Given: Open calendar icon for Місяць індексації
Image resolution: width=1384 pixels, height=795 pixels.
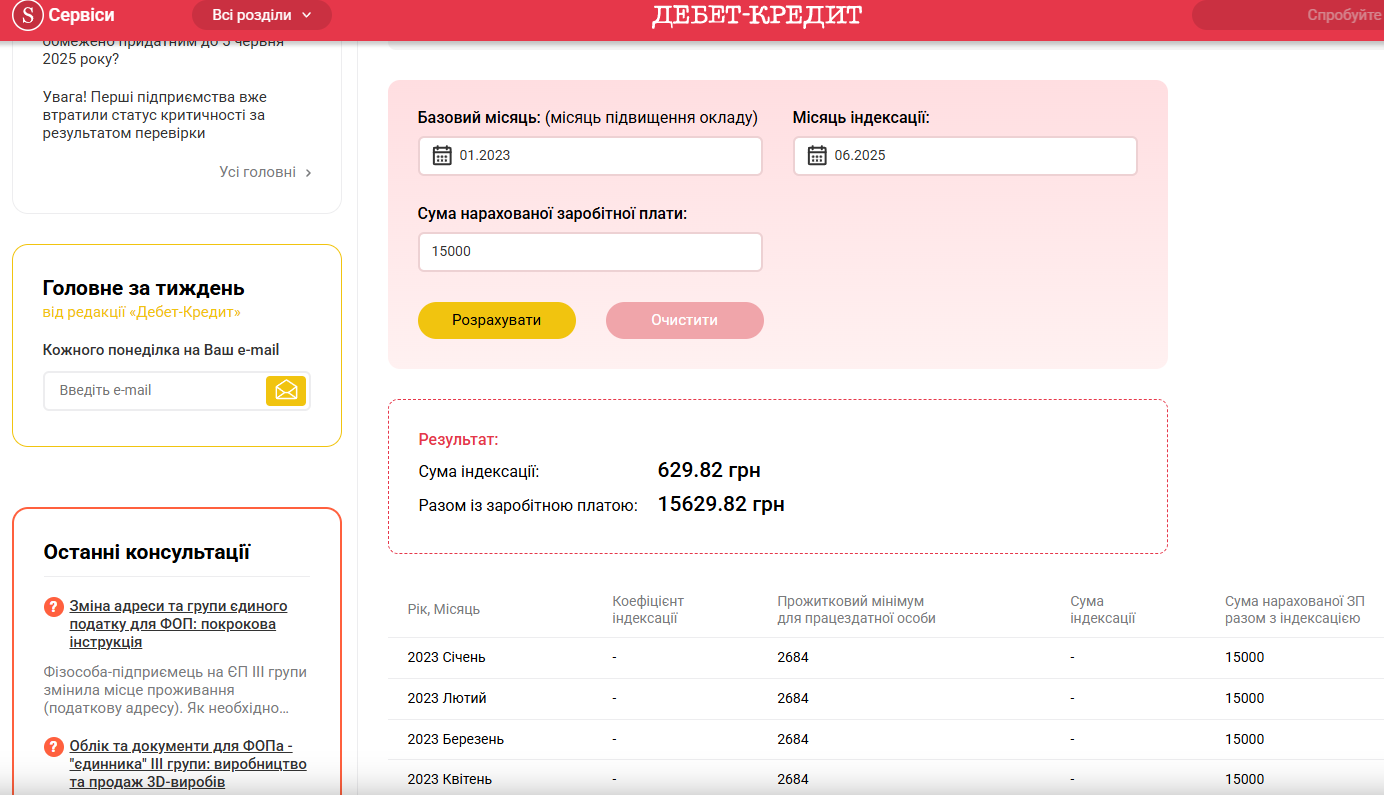Looking at the screenshot, I should 817,155.
